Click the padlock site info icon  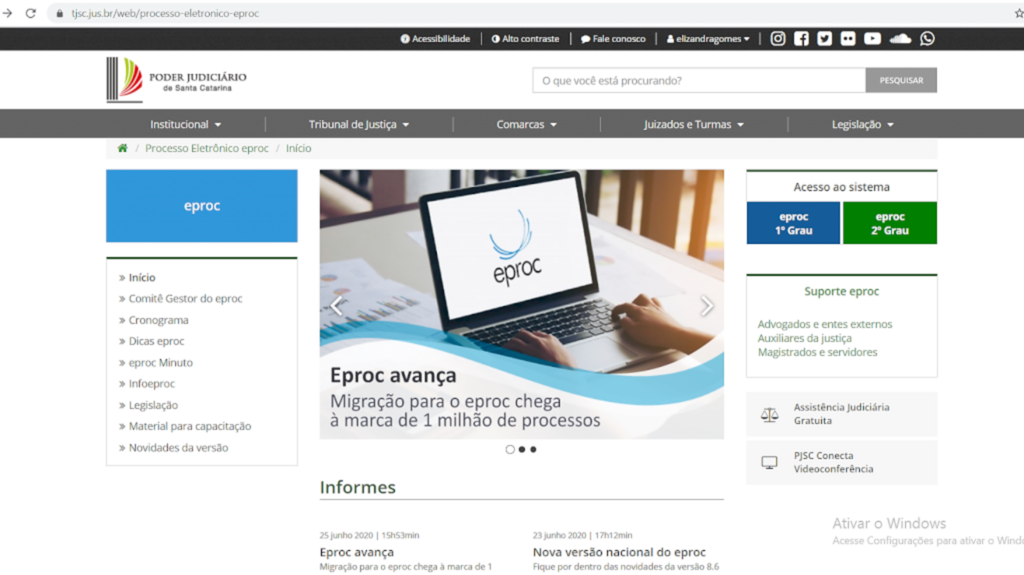[x=60, y=13]
